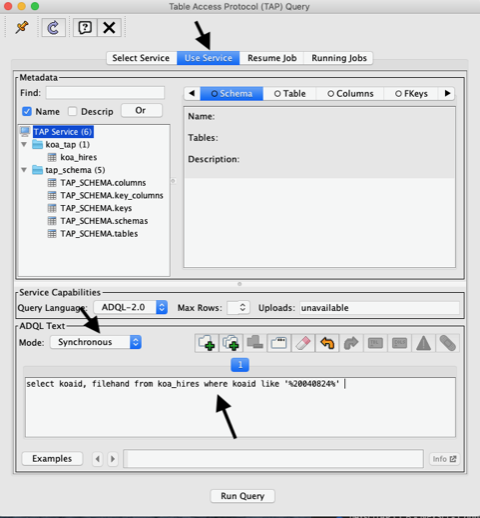Image resolution: width=480 pixels, height=518 pixels.
Task: Open the help question mark icon
Action: 85,27
